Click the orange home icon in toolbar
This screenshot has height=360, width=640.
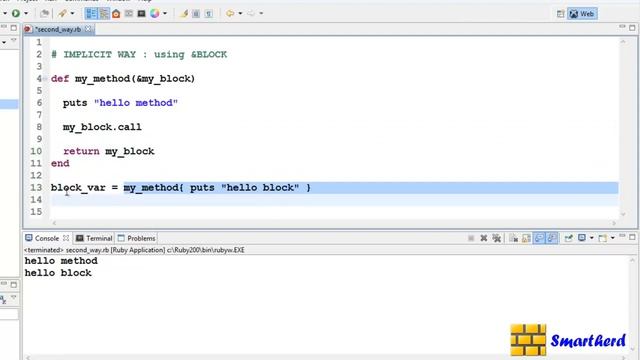[x=116, y=14]
